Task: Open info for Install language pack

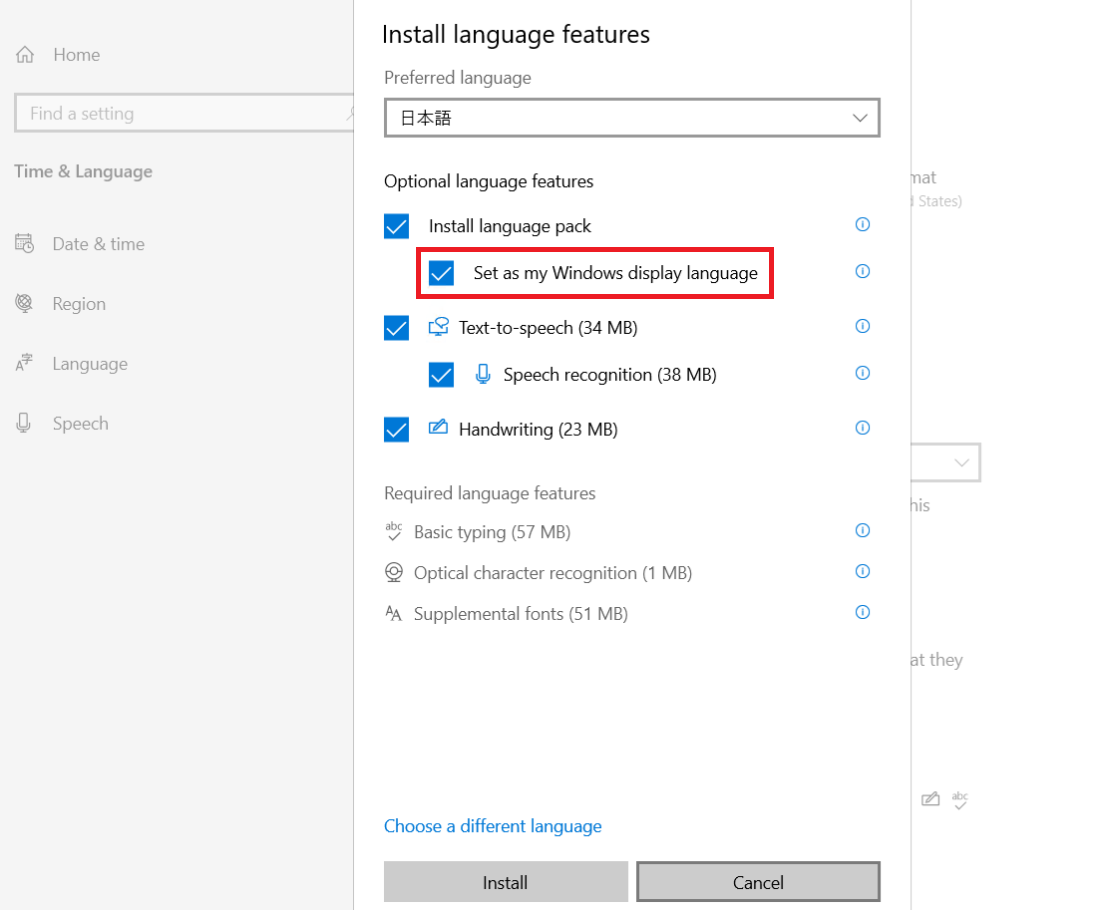Action: click(862, 225)
